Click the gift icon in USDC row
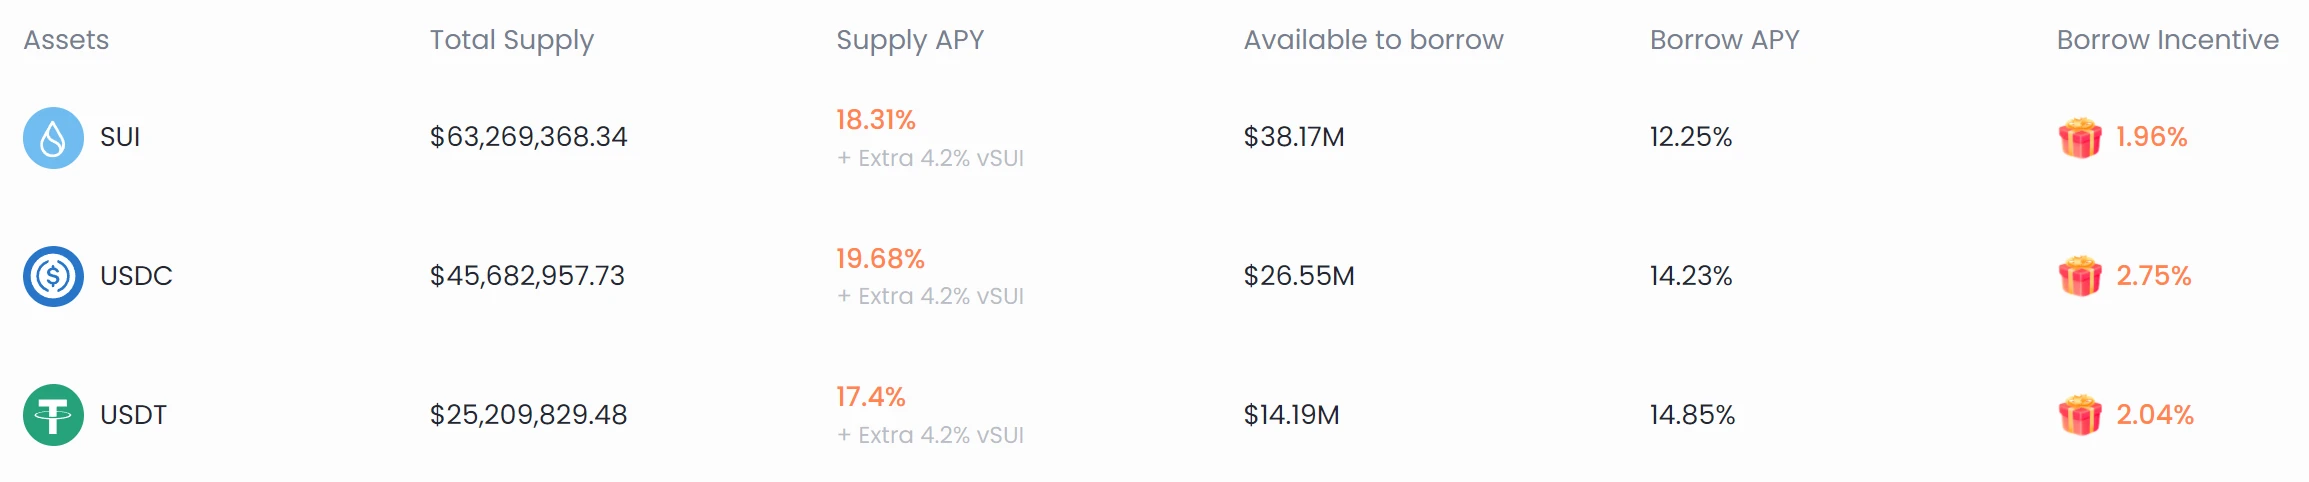This screenshot has width=2309, height=482. point(2080,276)
